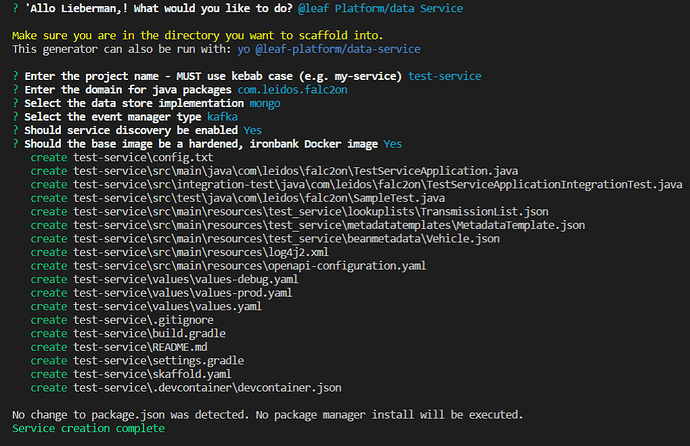This screenshot has height=446, width=690.
Task: Click the openapi-configuration.yaml path
Action: pyautogui.click(x=250, y=266)
